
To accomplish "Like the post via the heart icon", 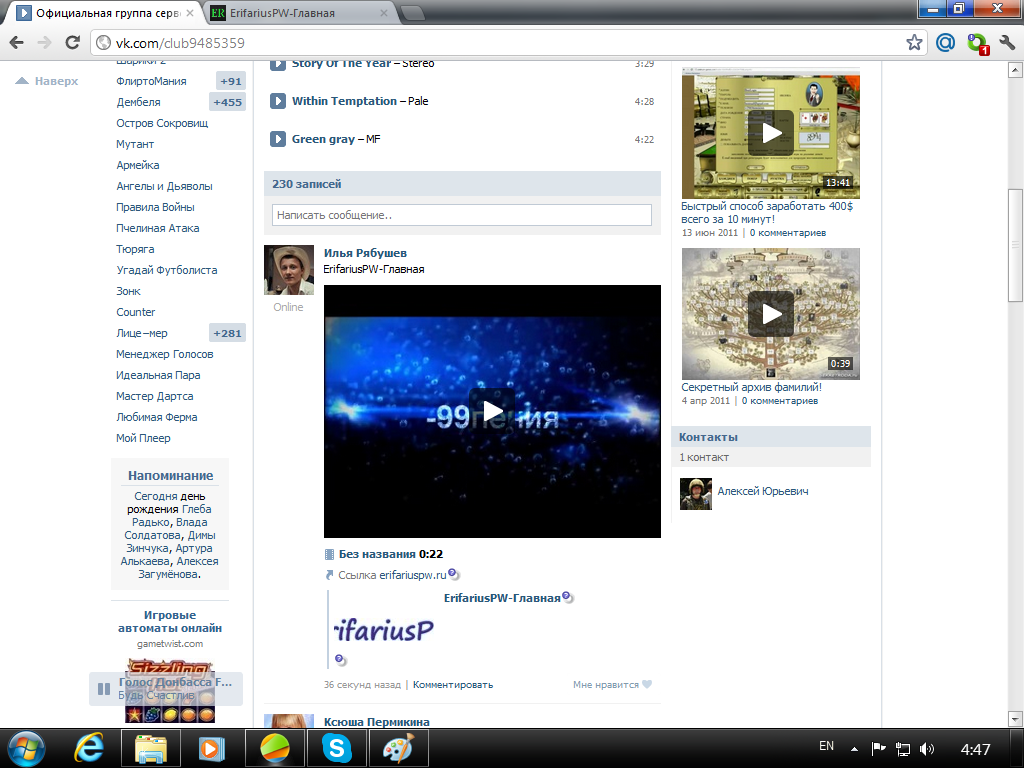I will 647,684.
